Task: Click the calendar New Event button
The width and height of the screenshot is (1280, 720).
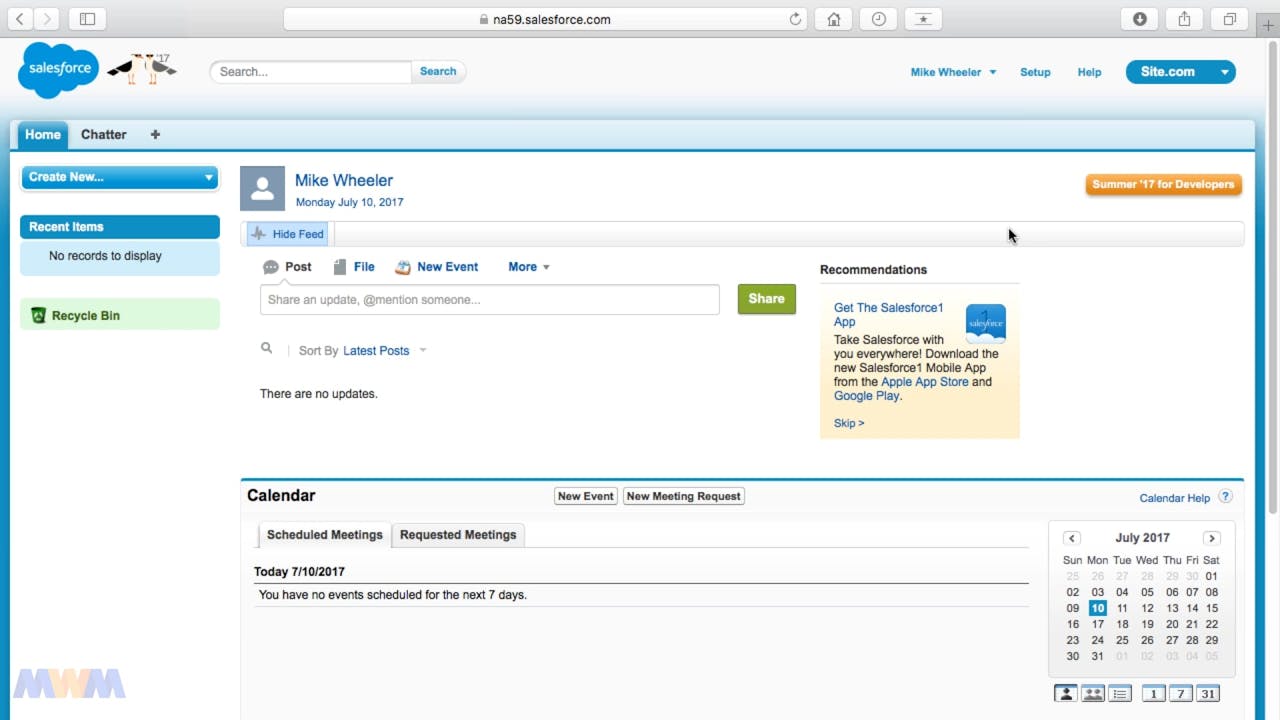Action: tap(586, 496)
